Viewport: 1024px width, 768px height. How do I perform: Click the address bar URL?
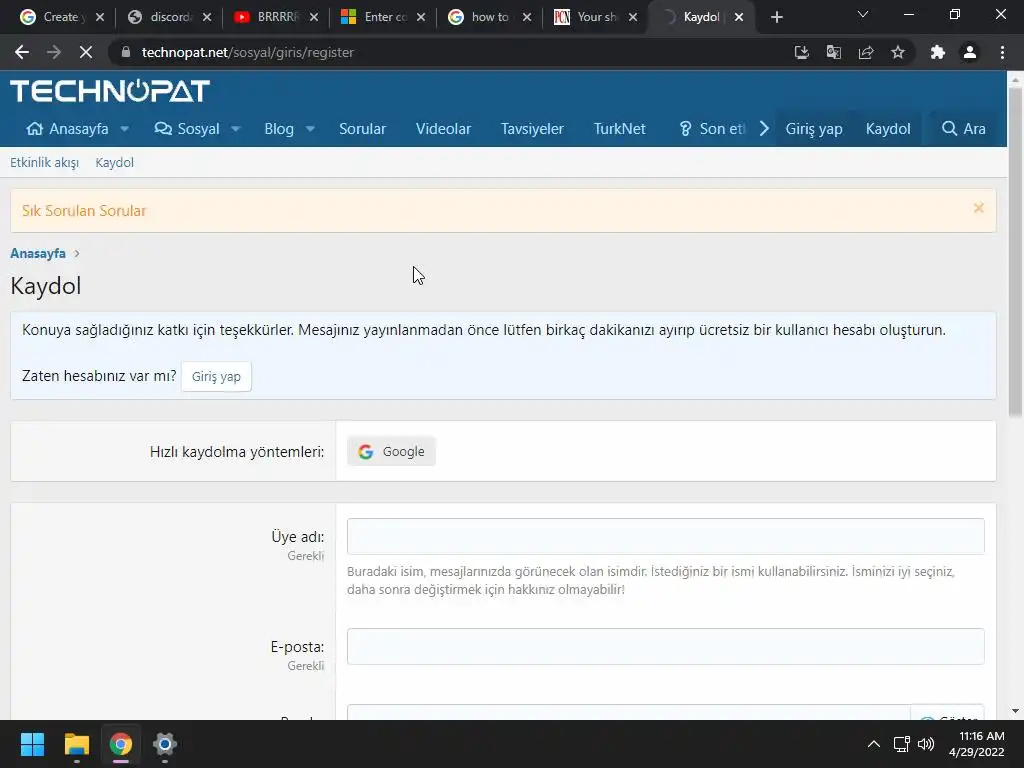pyautogui.click(x=248, y=52)
